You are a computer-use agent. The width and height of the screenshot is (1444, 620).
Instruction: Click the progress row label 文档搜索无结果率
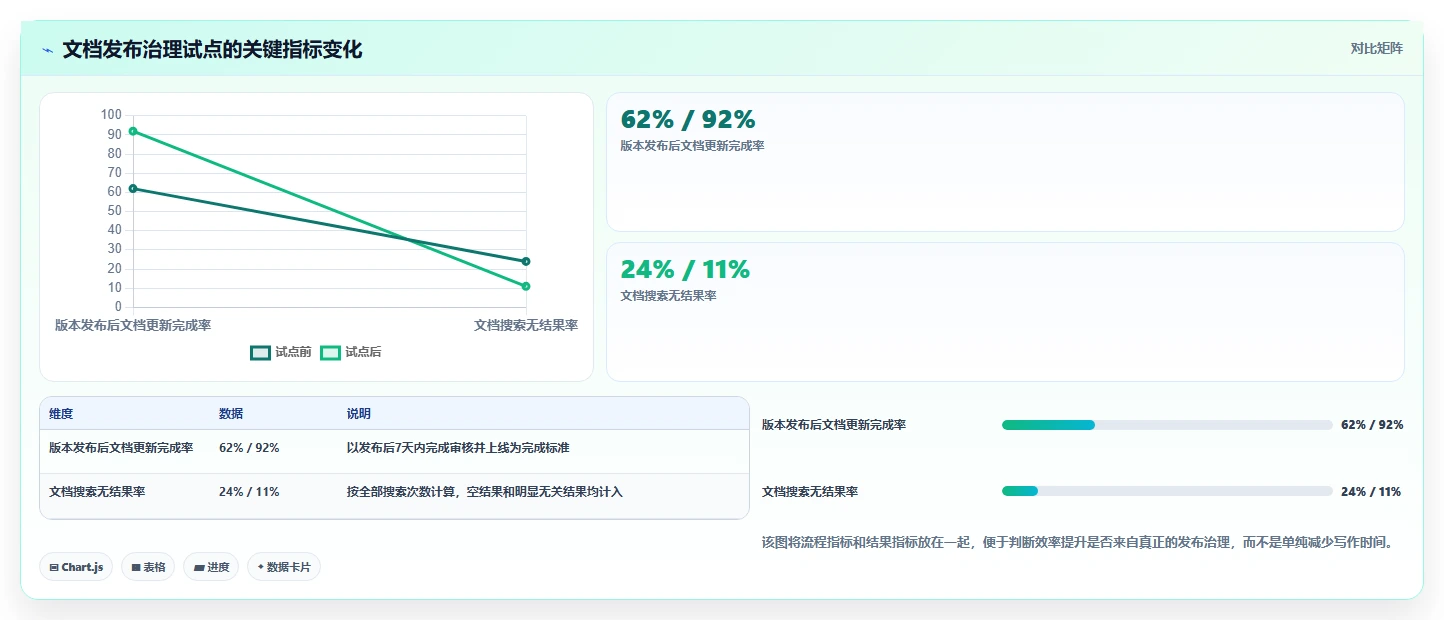(x=810, y=492)
